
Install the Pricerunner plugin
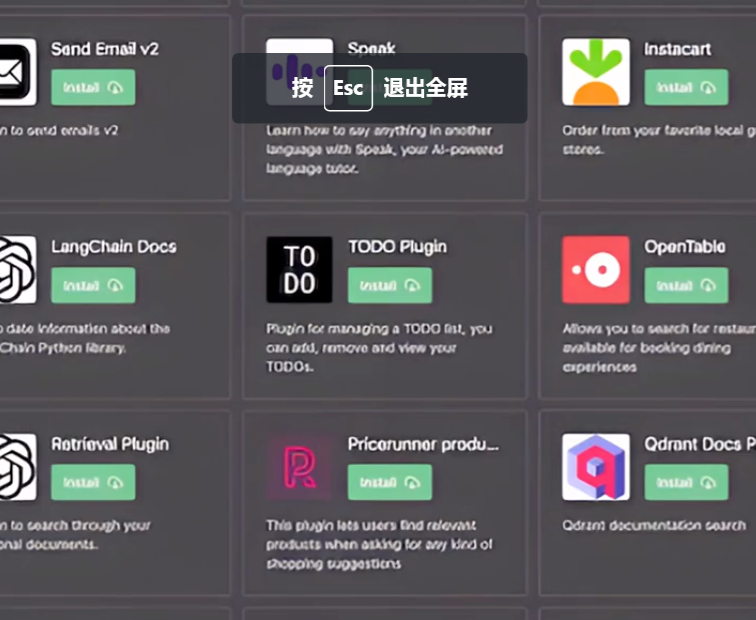click(x=390, y=482)
